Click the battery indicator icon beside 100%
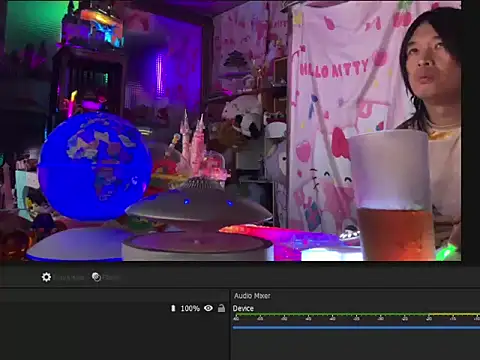 point(173,308)
